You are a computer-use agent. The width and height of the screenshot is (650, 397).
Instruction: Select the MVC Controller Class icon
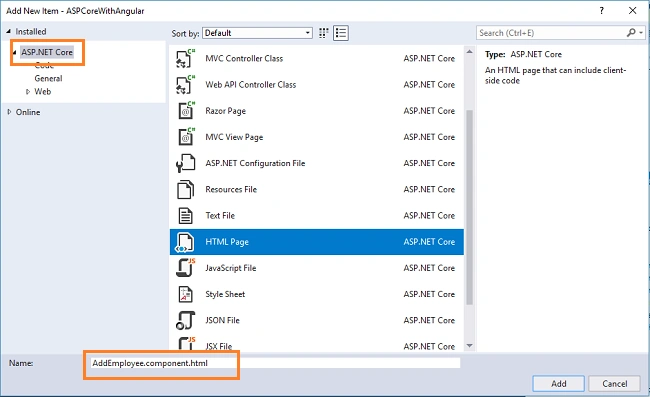pos(185,58)
